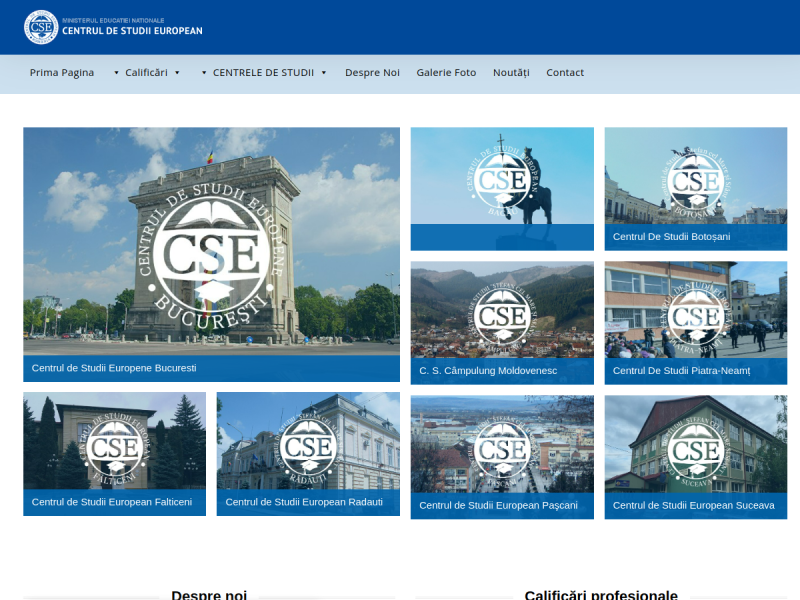Open Centrul de Studii Europene Bucuresti
Viewport: 800px width, 600px height.
[x=113, y=368]
